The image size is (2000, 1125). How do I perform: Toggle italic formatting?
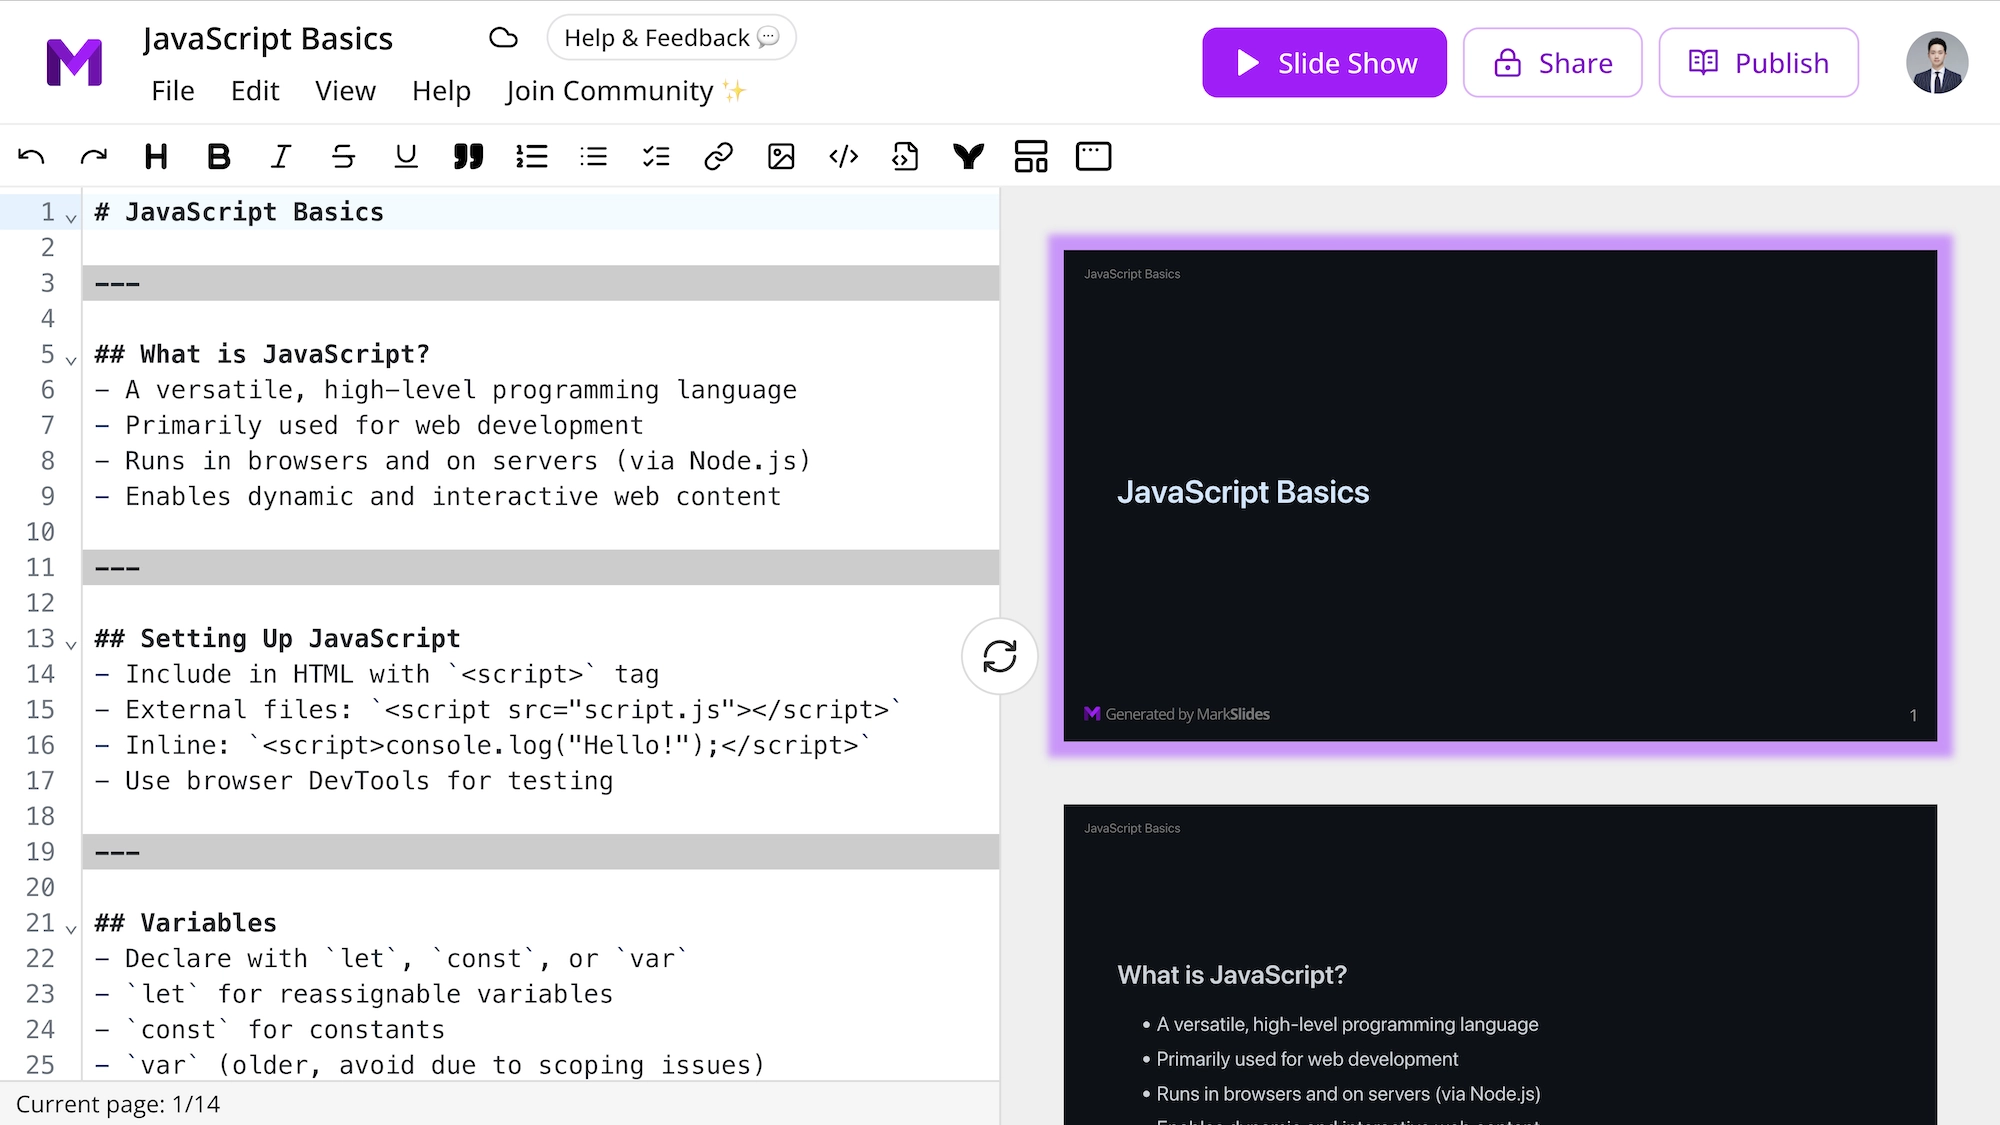[x=281, y=156]
